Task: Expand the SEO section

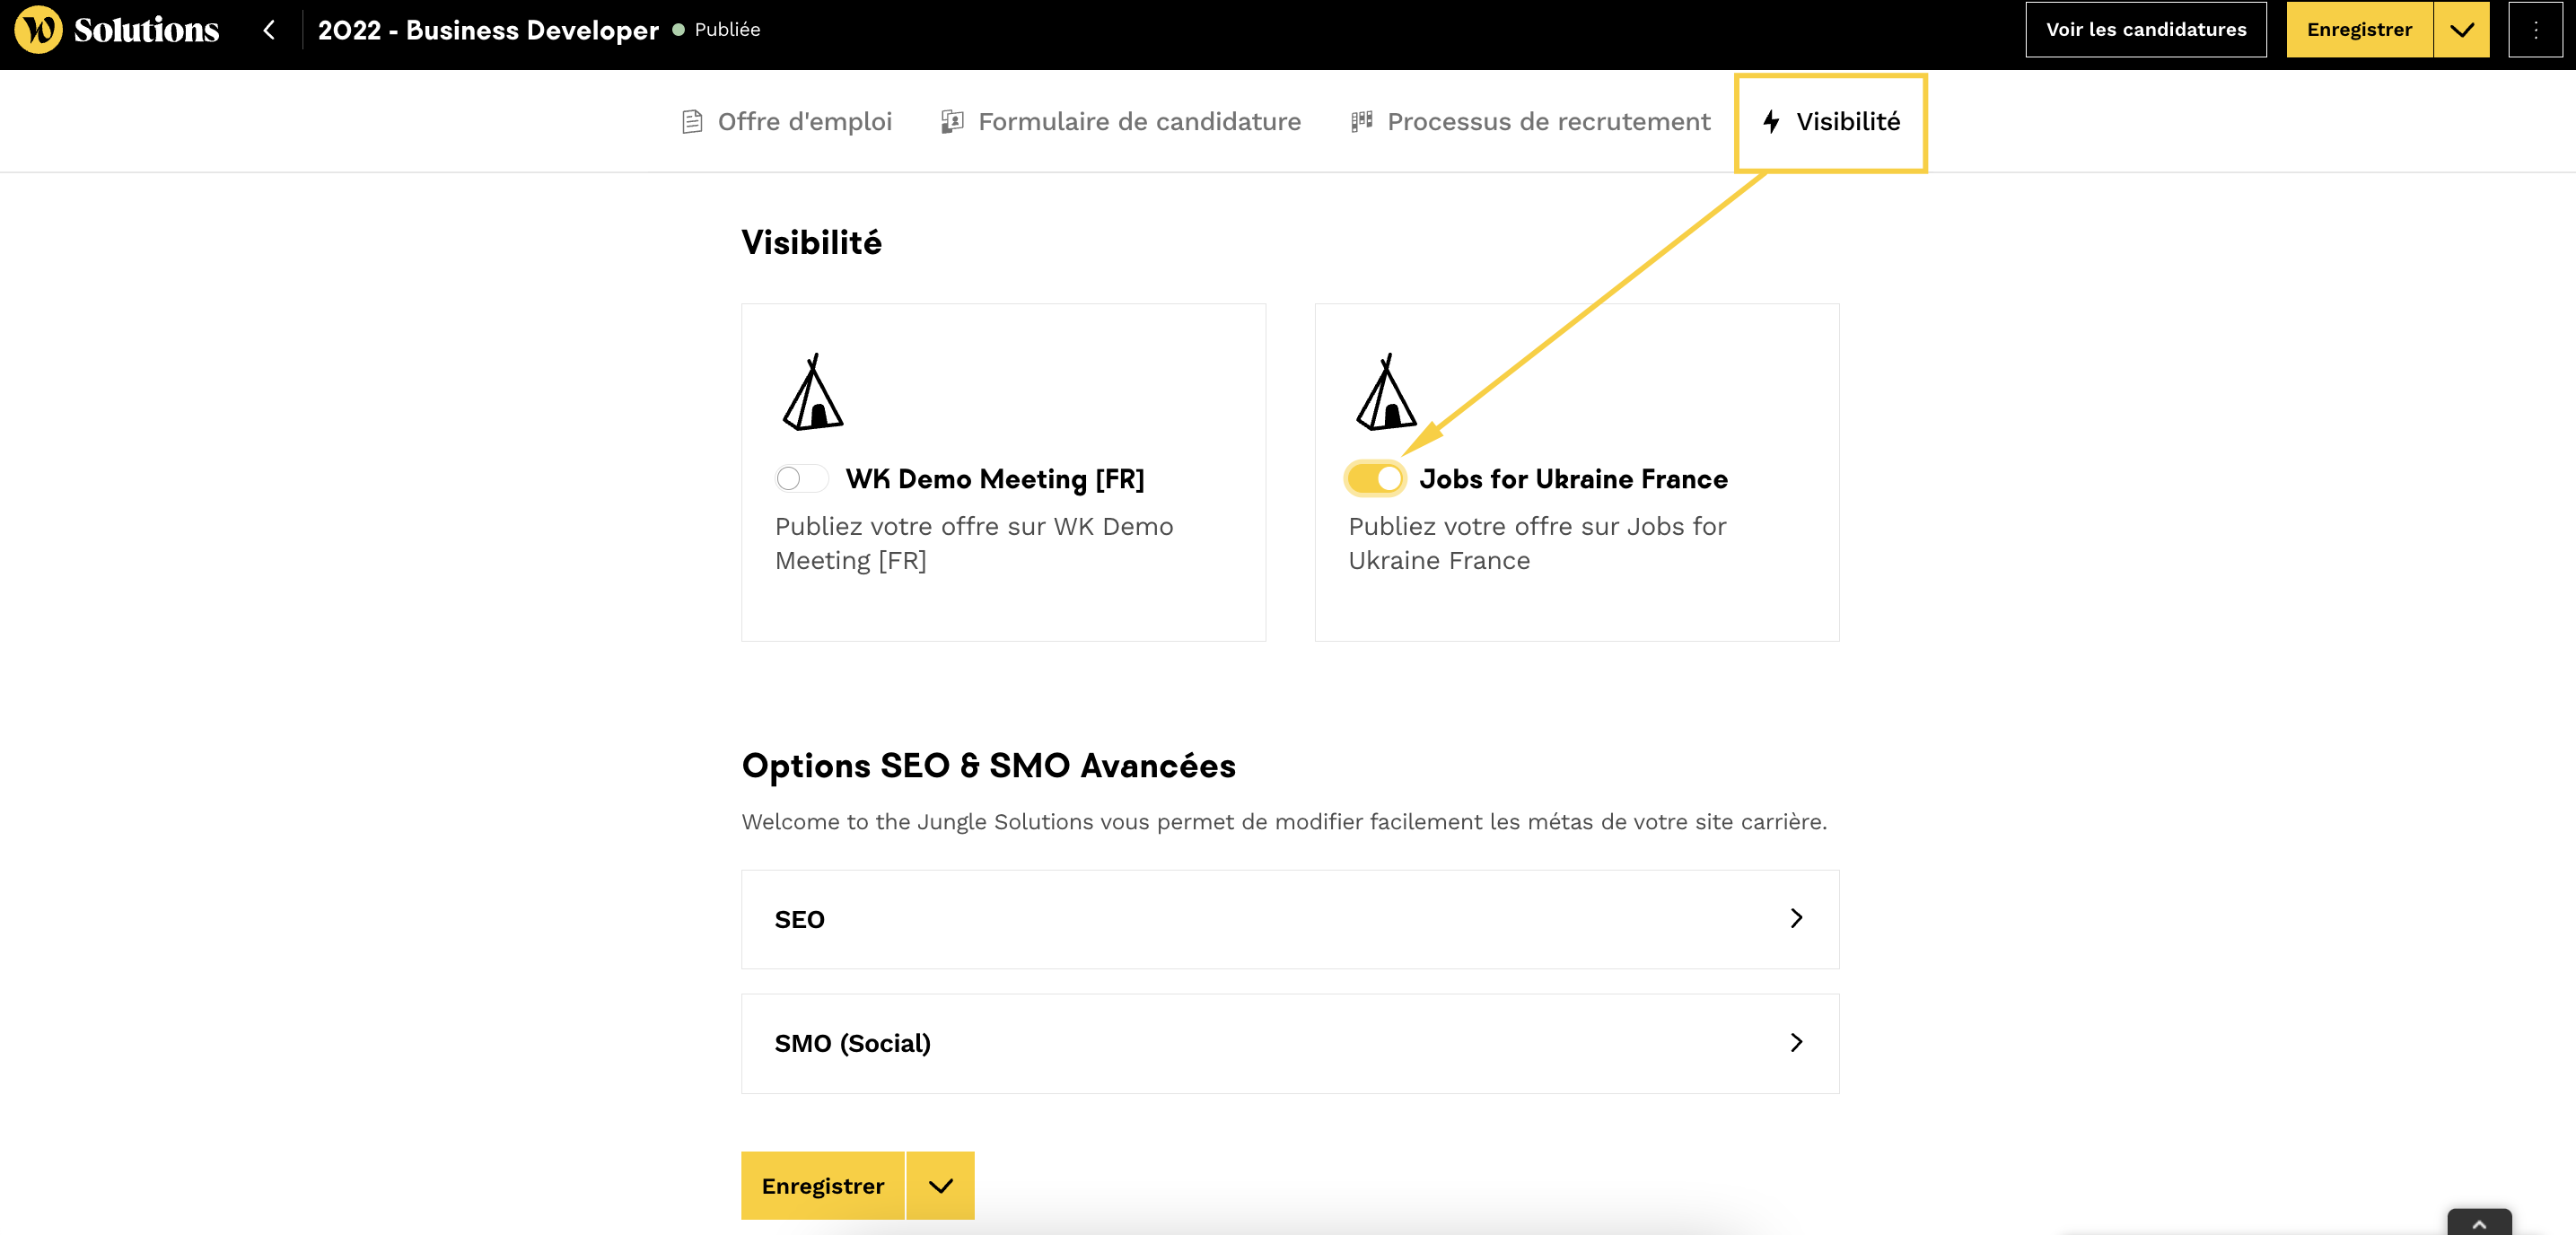Action: coord(1289,919)
